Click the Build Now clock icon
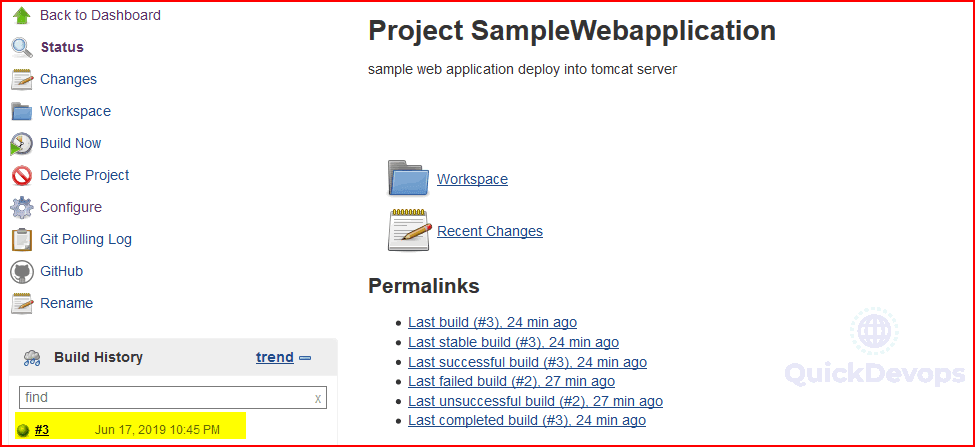 22,144
